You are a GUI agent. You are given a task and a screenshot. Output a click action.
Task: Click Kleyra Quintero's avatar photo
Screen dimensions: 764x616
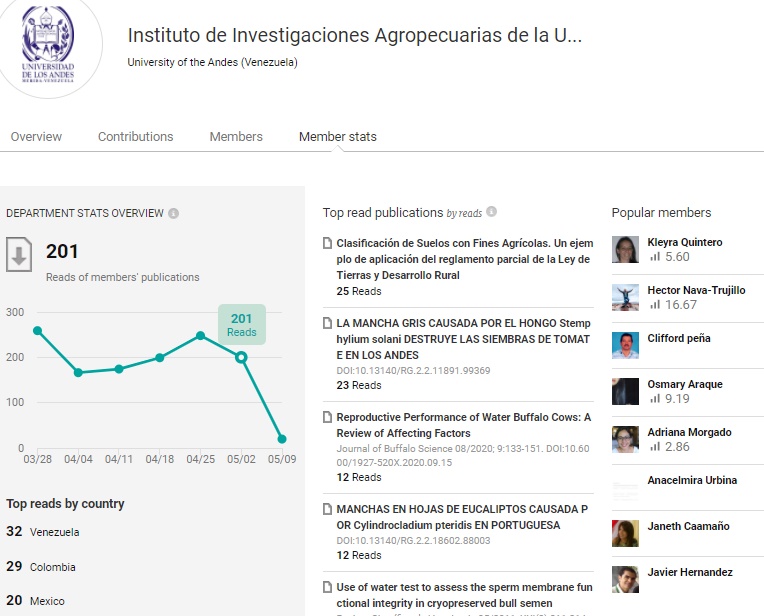click(x=625, y=250)
